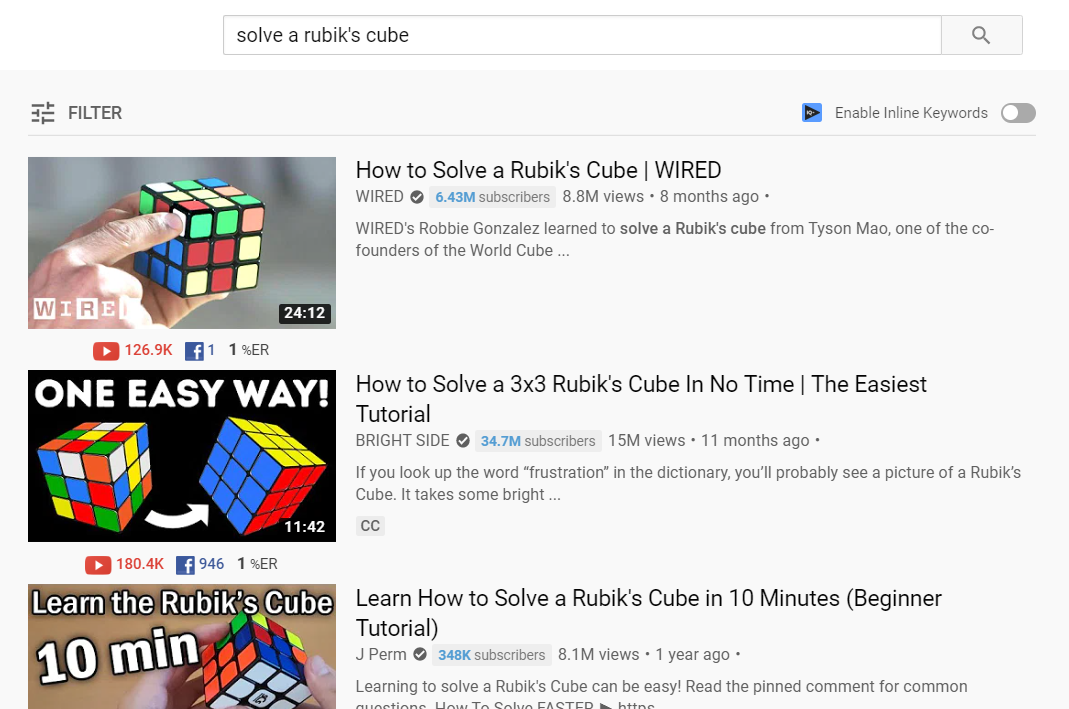Click the 348K subscribers badge
This screenshot has height=709, width=1069.
tap(492, 655)
